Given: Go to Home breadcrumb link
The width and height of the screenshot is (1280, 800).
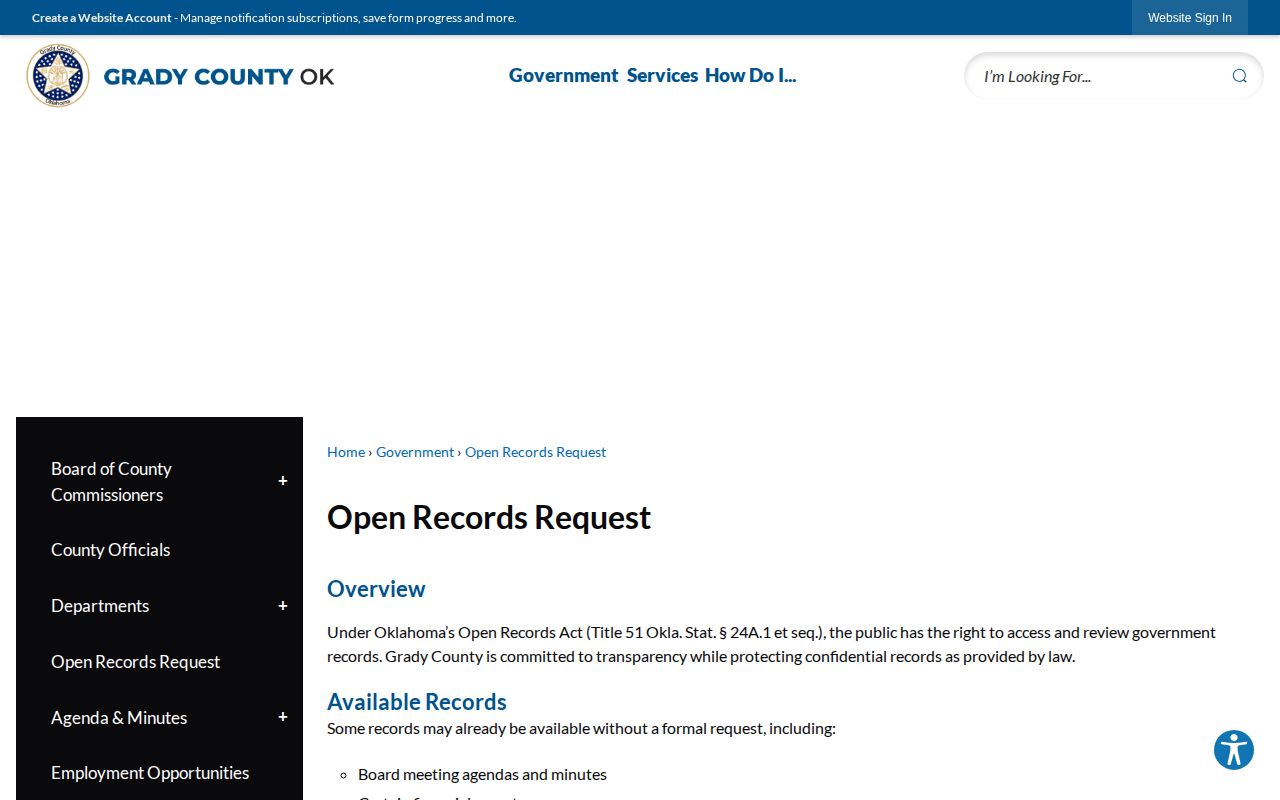Looking at the screenshot, I should [346, 452].
